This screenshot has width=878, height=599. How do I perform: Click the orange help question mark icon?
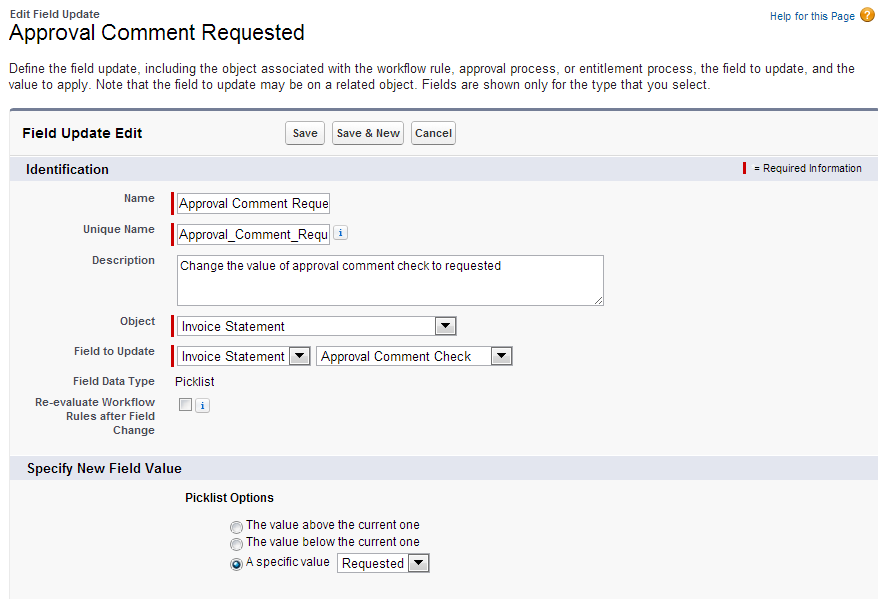(x=866, y=15)
